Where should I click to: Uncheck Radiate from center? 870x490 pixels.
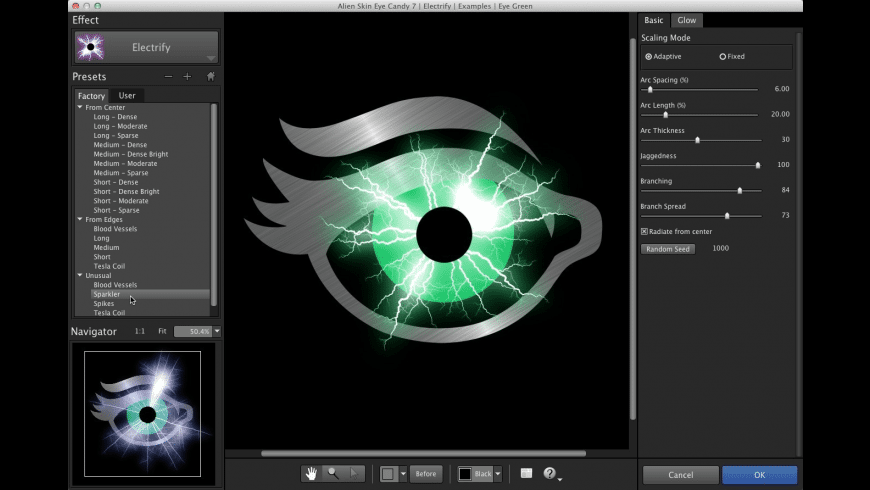tap(644, 231)
